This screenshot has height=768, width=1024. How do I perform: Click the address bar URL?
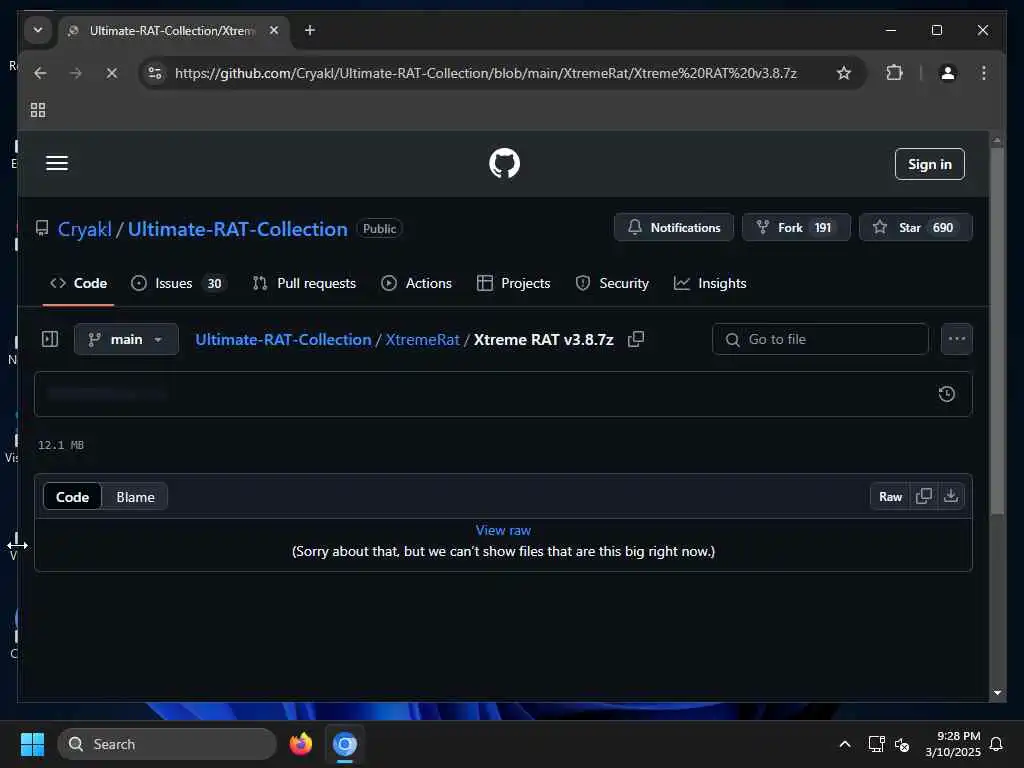[485, 73]
